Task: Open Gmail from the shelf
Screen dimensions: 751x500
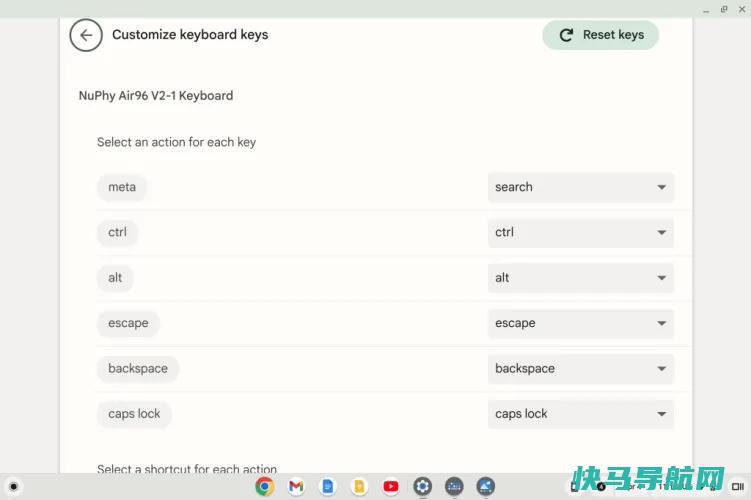Action: pyautogui.click(x=296, y=487)
